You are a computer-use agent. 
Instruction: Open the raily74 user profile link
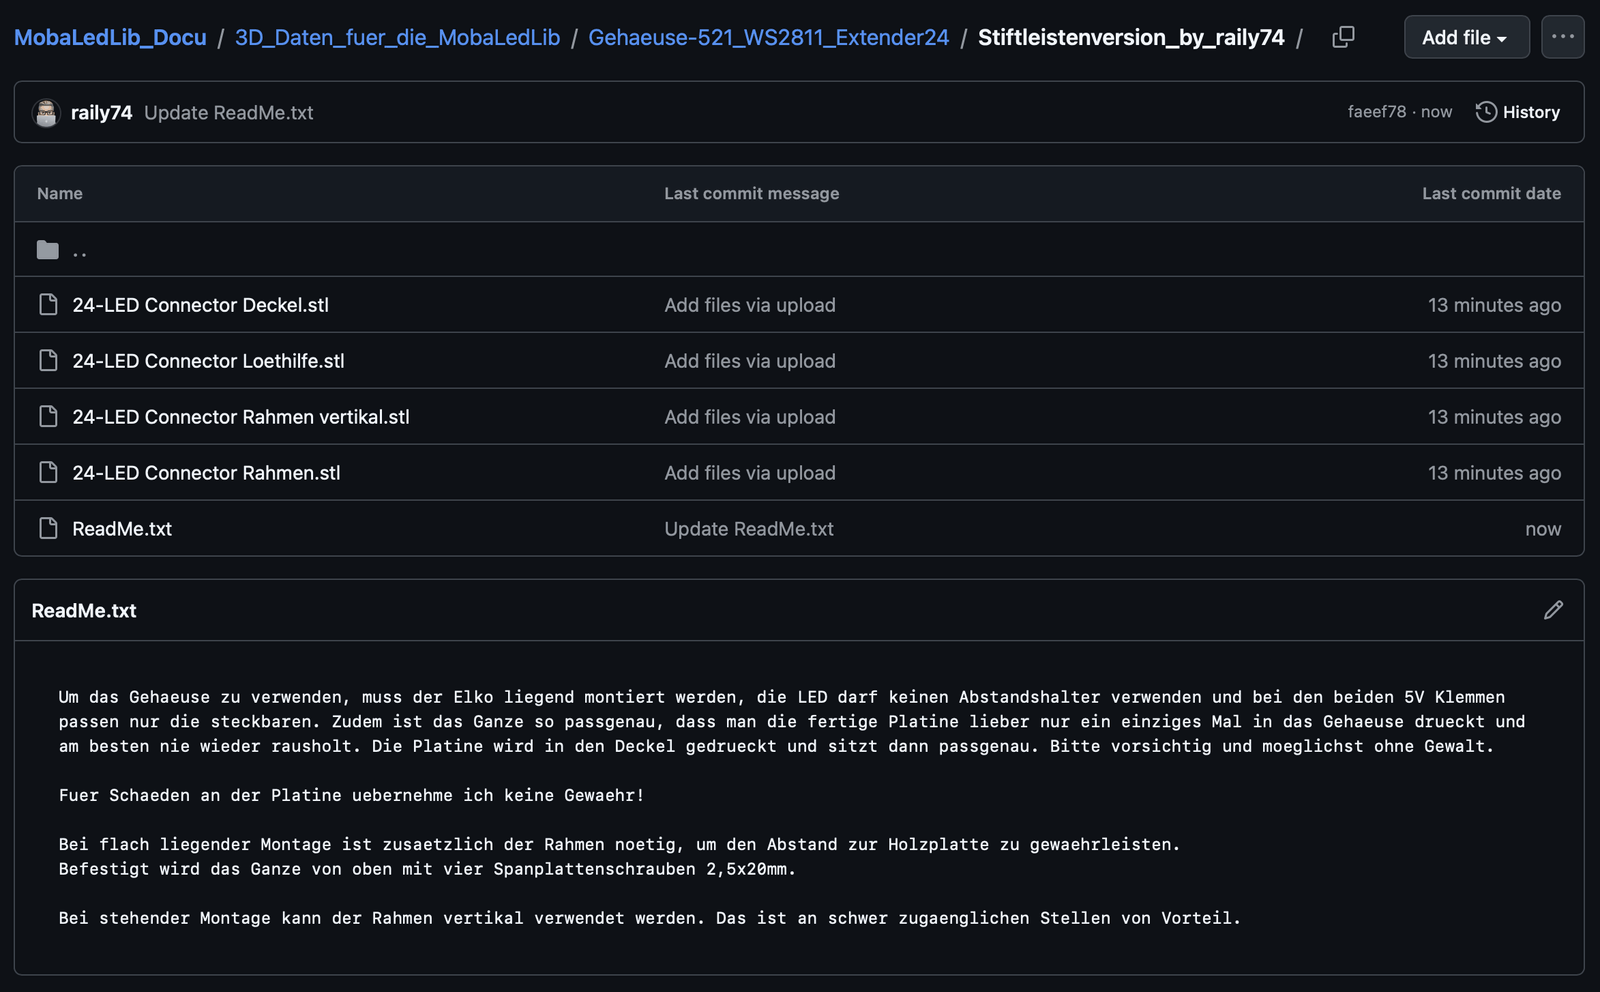(101, 113)
